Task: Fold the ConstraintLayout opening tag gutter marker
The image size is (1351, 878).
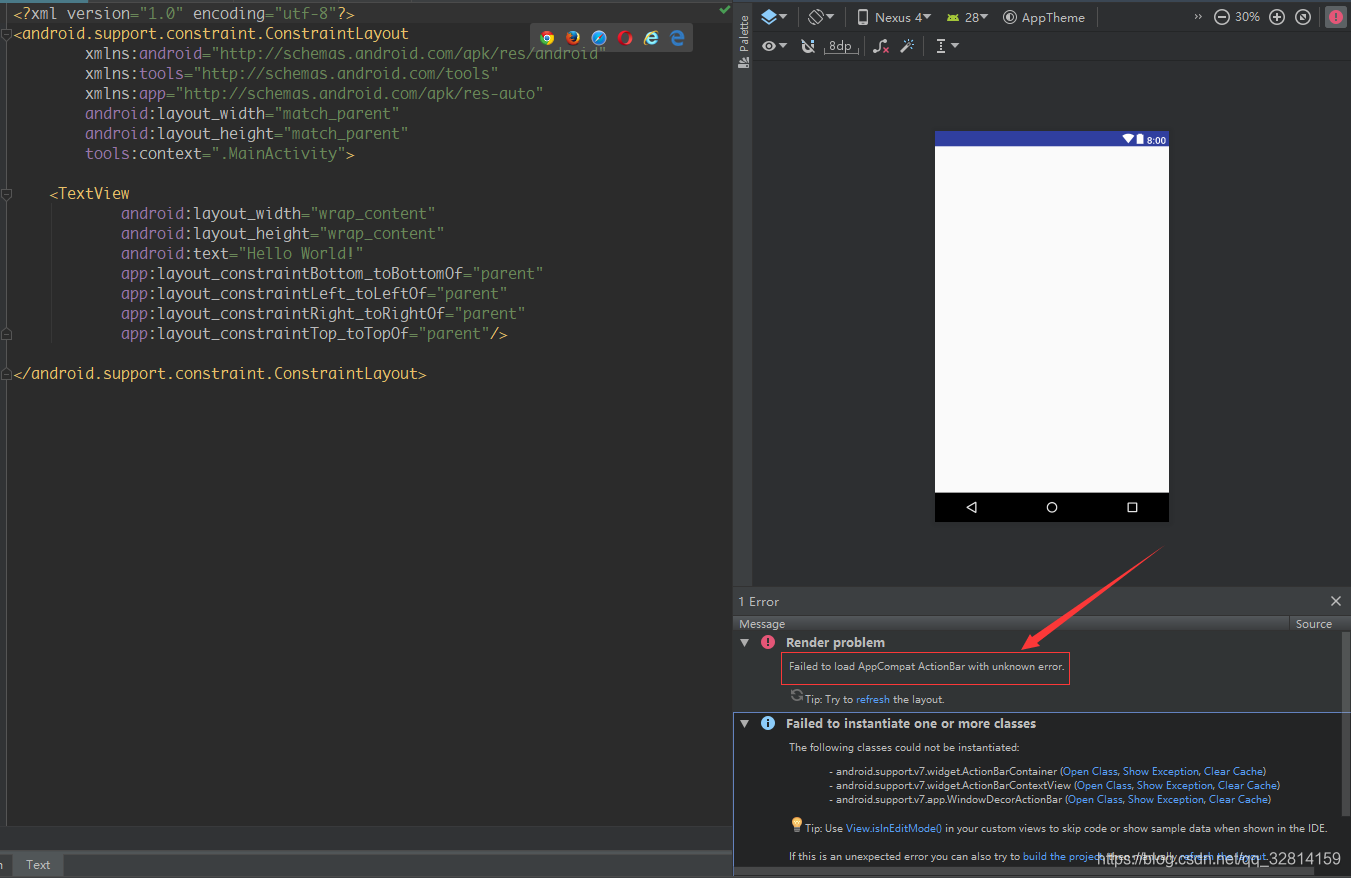Action: coord(6,34)
